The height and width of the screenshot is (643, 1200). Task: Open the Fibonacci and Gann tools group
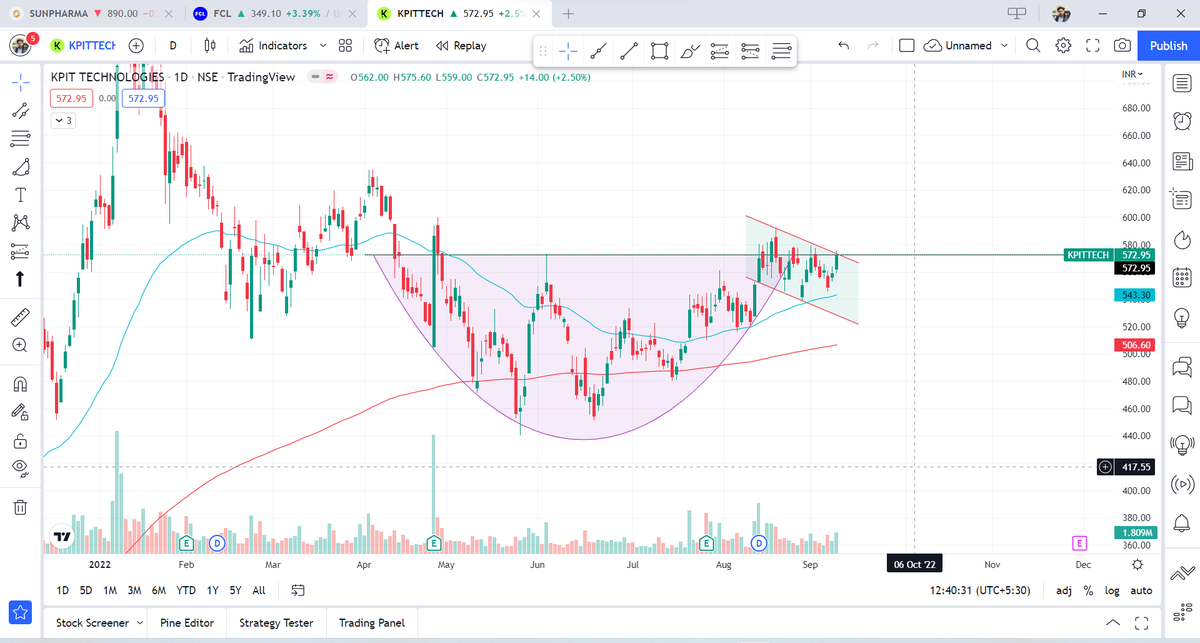pyautogui.click(x=20, y=139)
